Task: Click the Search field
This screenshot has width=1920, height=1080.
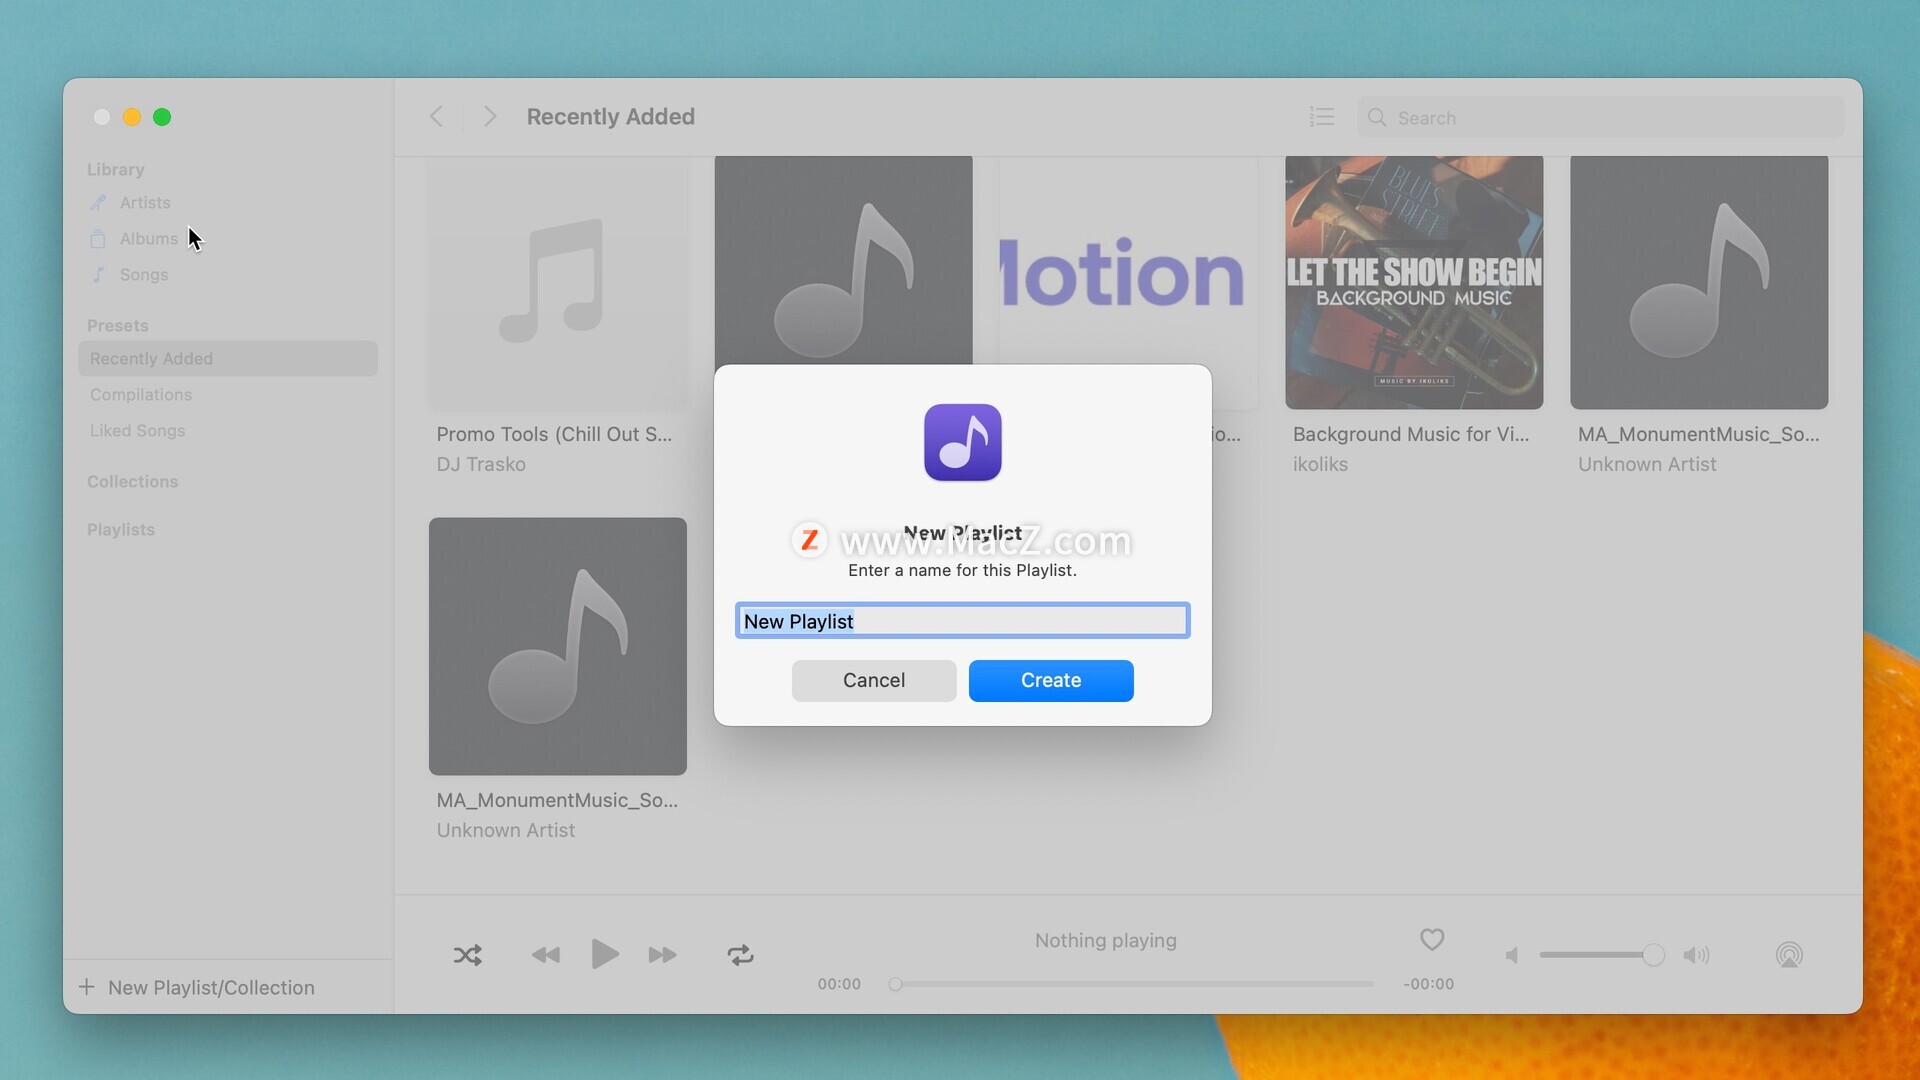Action: pos(1601,117)
